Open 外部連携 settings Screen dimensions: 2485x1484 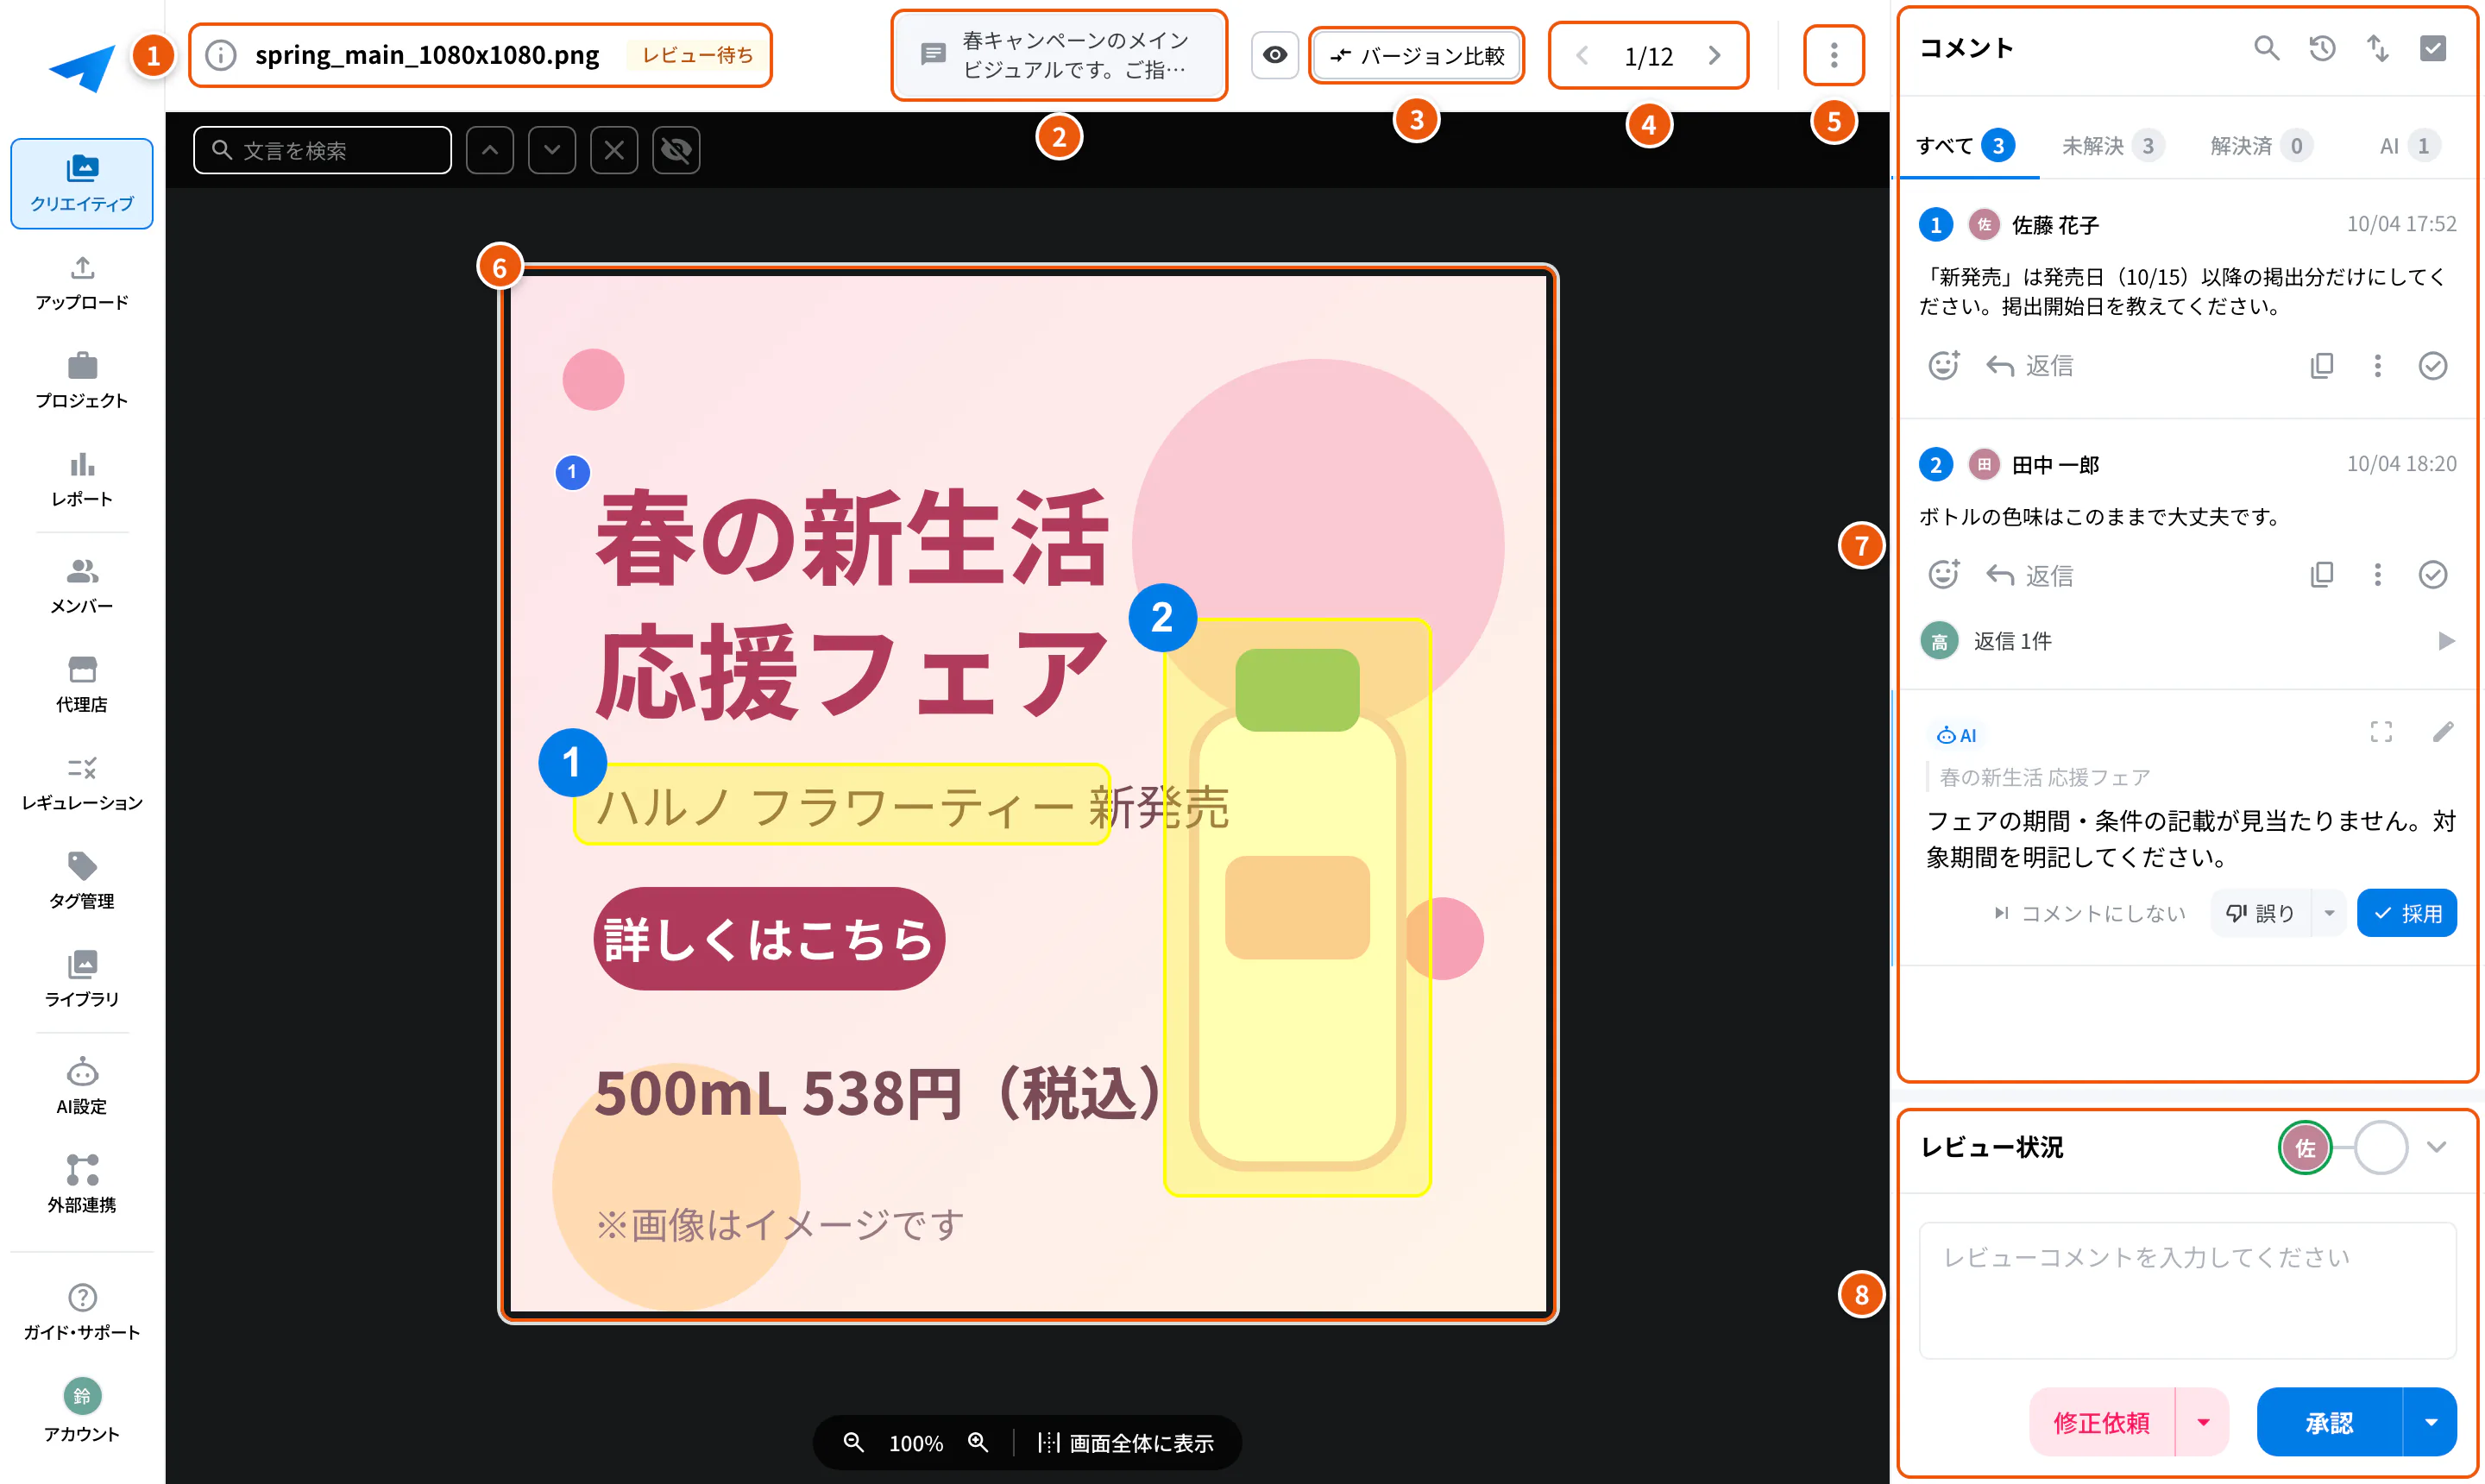click(81, 1184)
